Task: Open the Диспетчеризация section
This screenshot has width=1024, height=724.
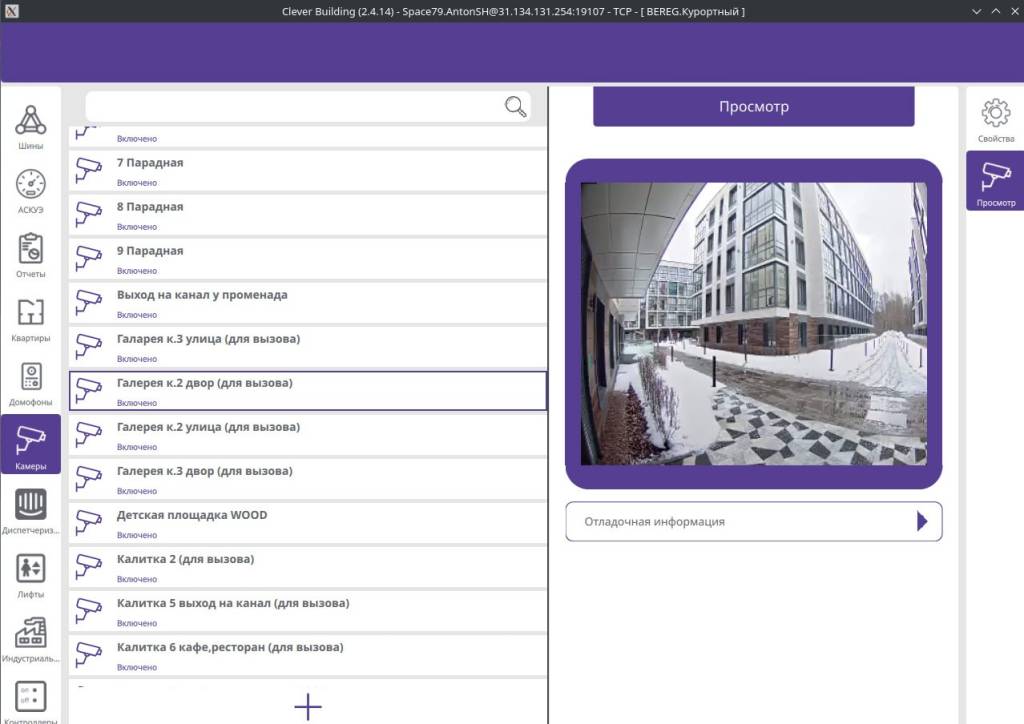Action: point(31,511)
